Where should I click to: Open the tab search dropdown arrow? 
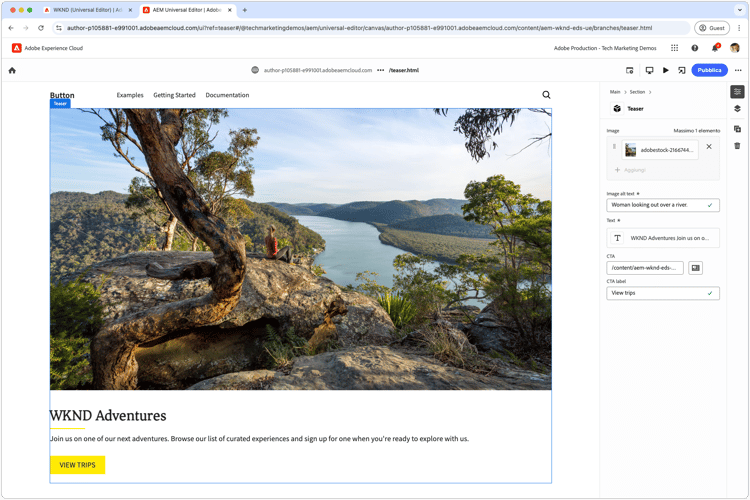[x=739, y=10]
